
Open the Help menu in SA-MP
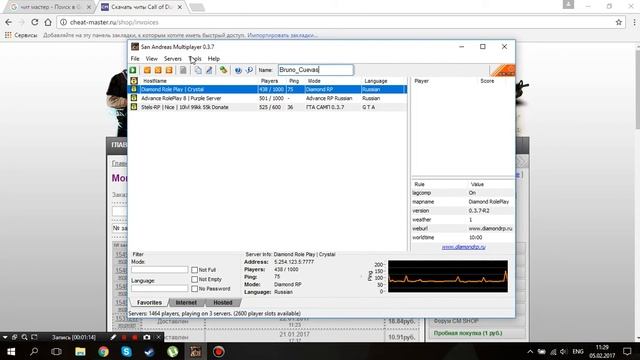tap(213, 59)
